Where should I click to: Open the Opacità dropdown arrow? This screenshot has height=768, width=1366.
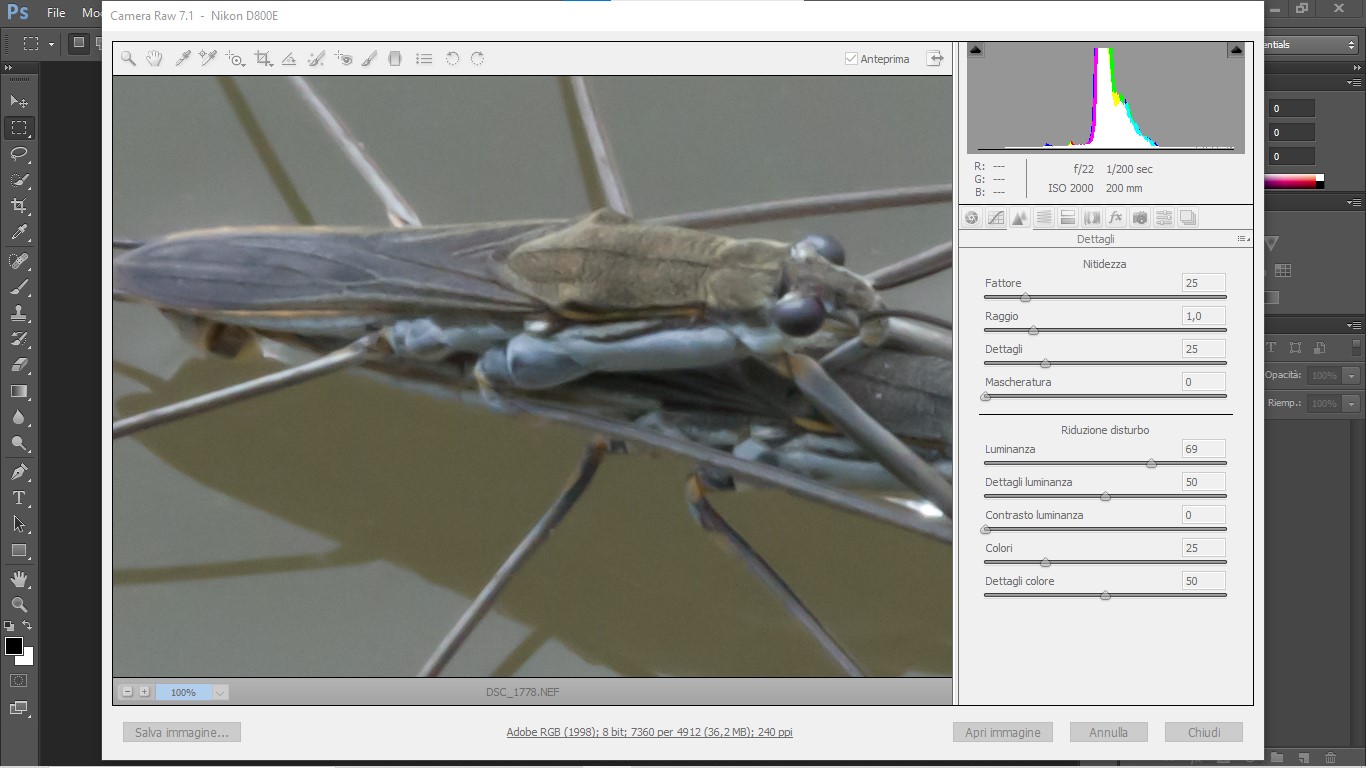tap(1352, 375)
